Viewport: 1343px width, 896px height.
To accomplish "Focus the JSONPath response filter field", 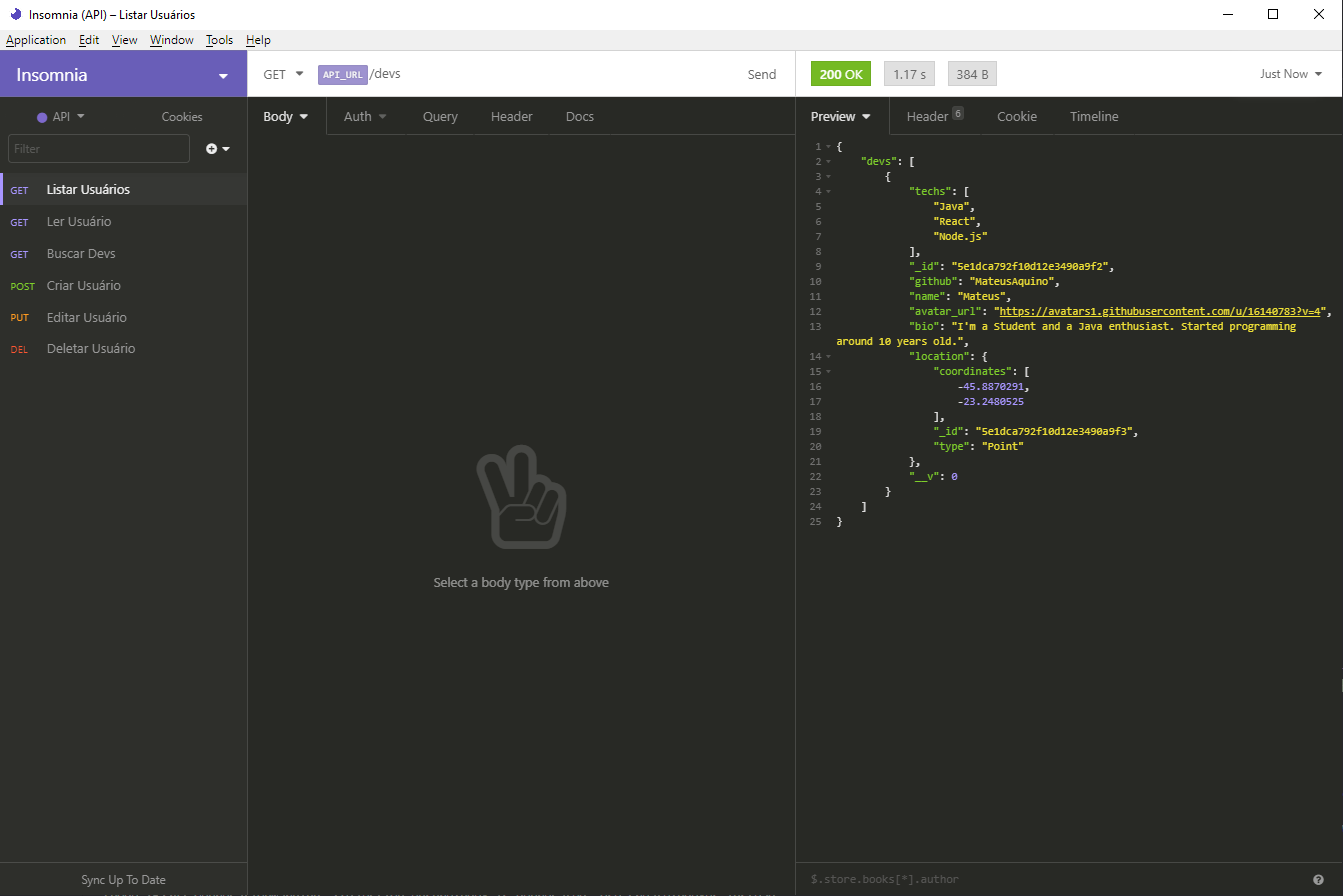I will (1050, 879).
